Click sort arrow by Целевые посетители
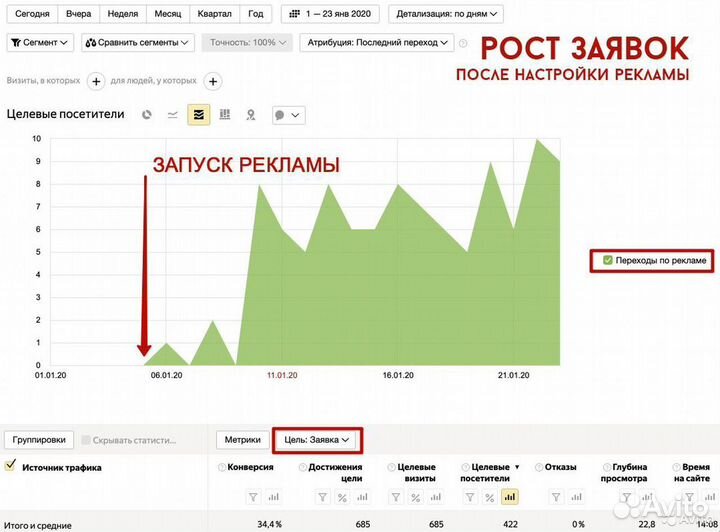 tap(517, 467)
